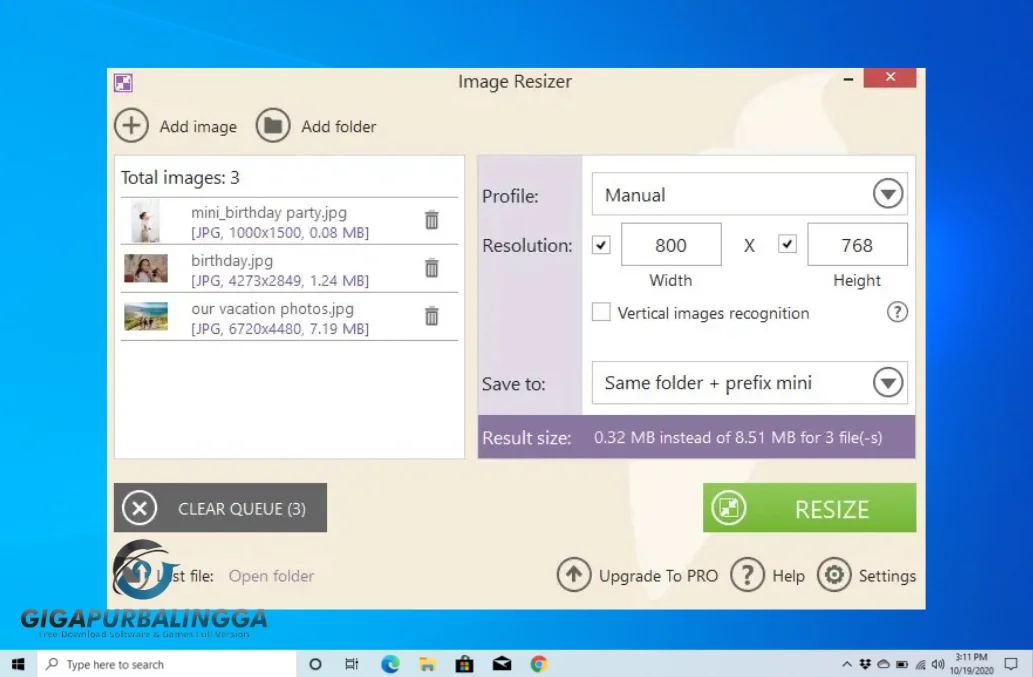Click the green RESIZE button
This screenshot has height=677, width=1033.
pyautogui.click(x=809, y=508)
